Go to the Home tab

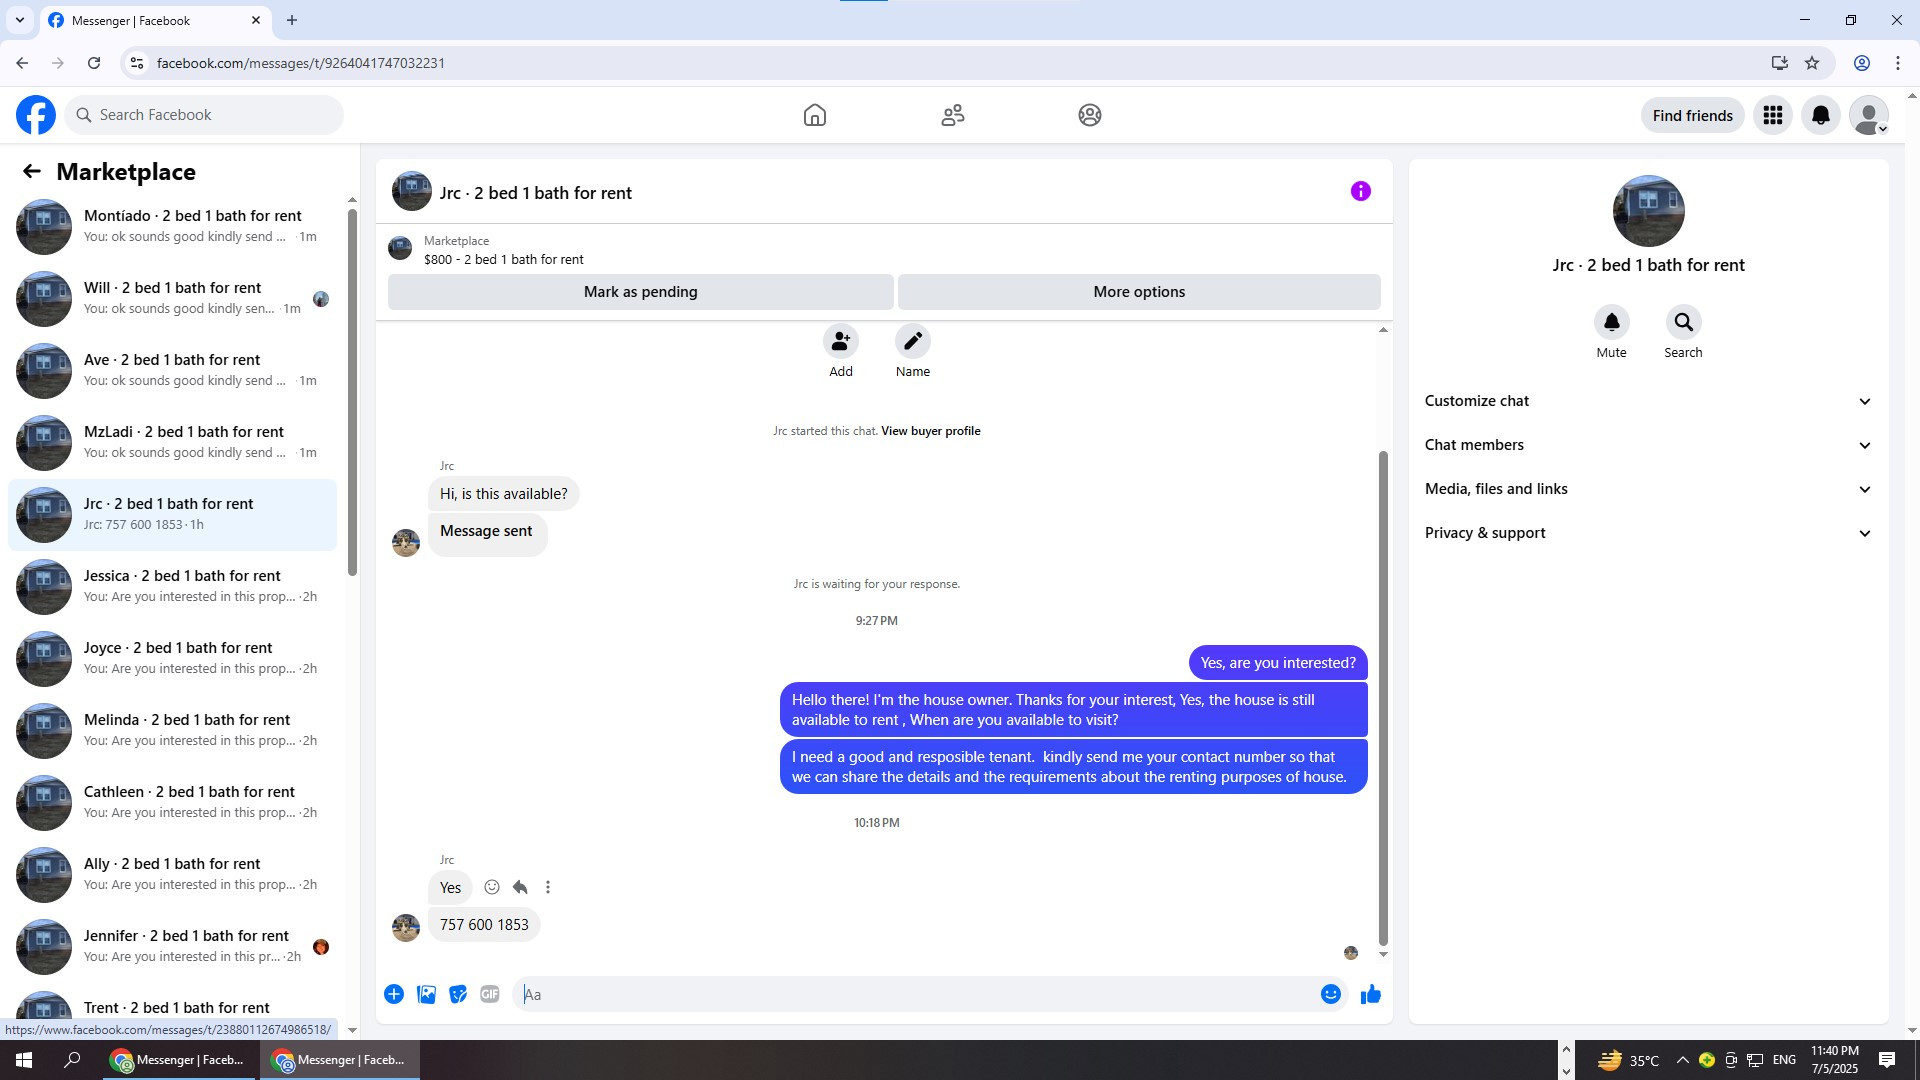(x=814, y=115)
